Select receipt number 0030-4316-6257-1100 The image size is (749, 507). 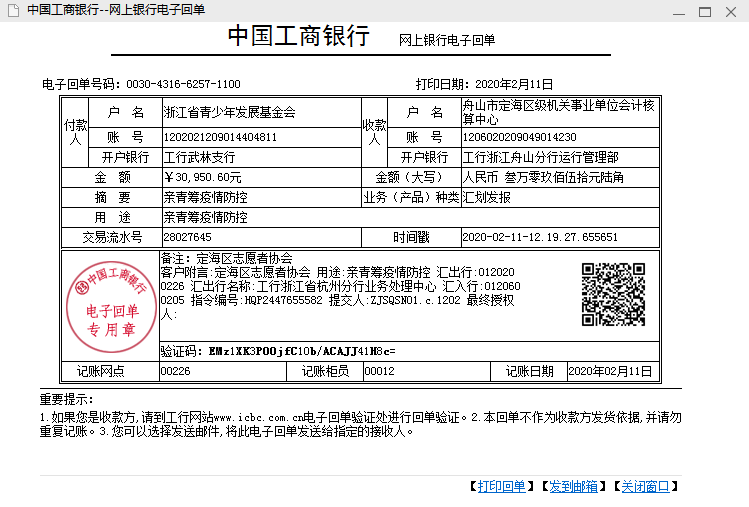pos(183,84)
